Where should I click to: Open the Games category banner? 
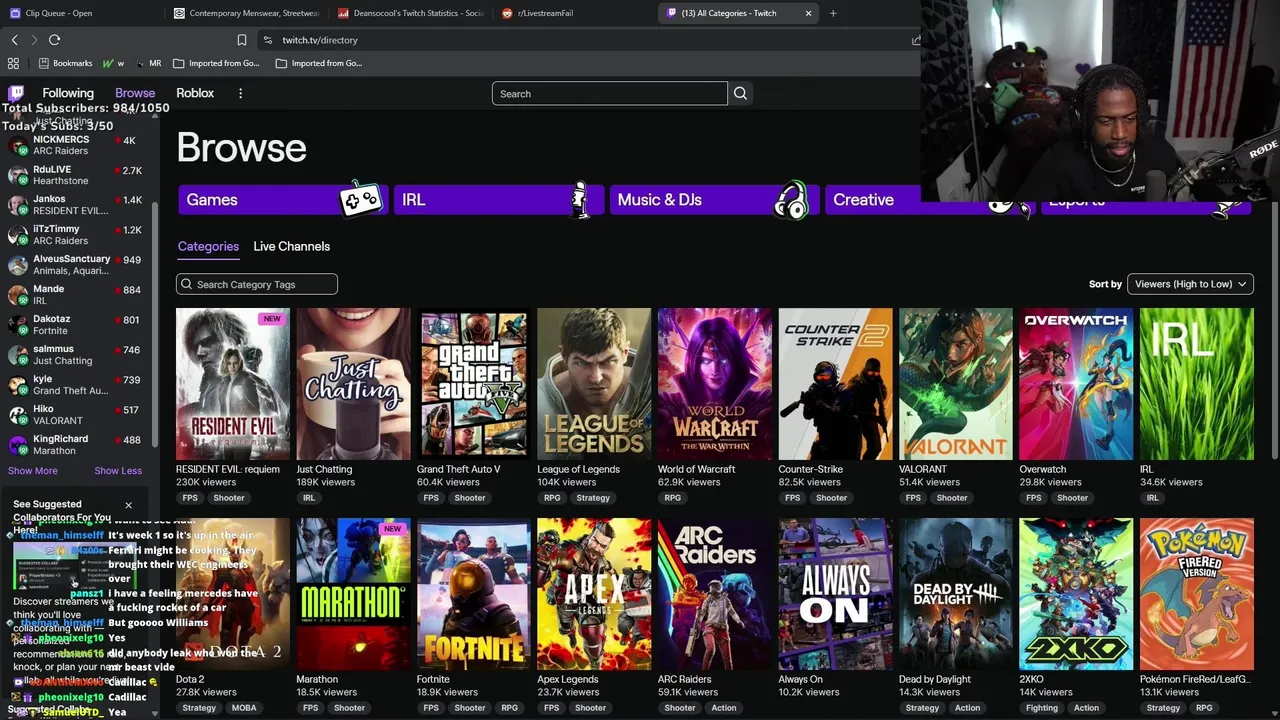[x=282, y=200]
